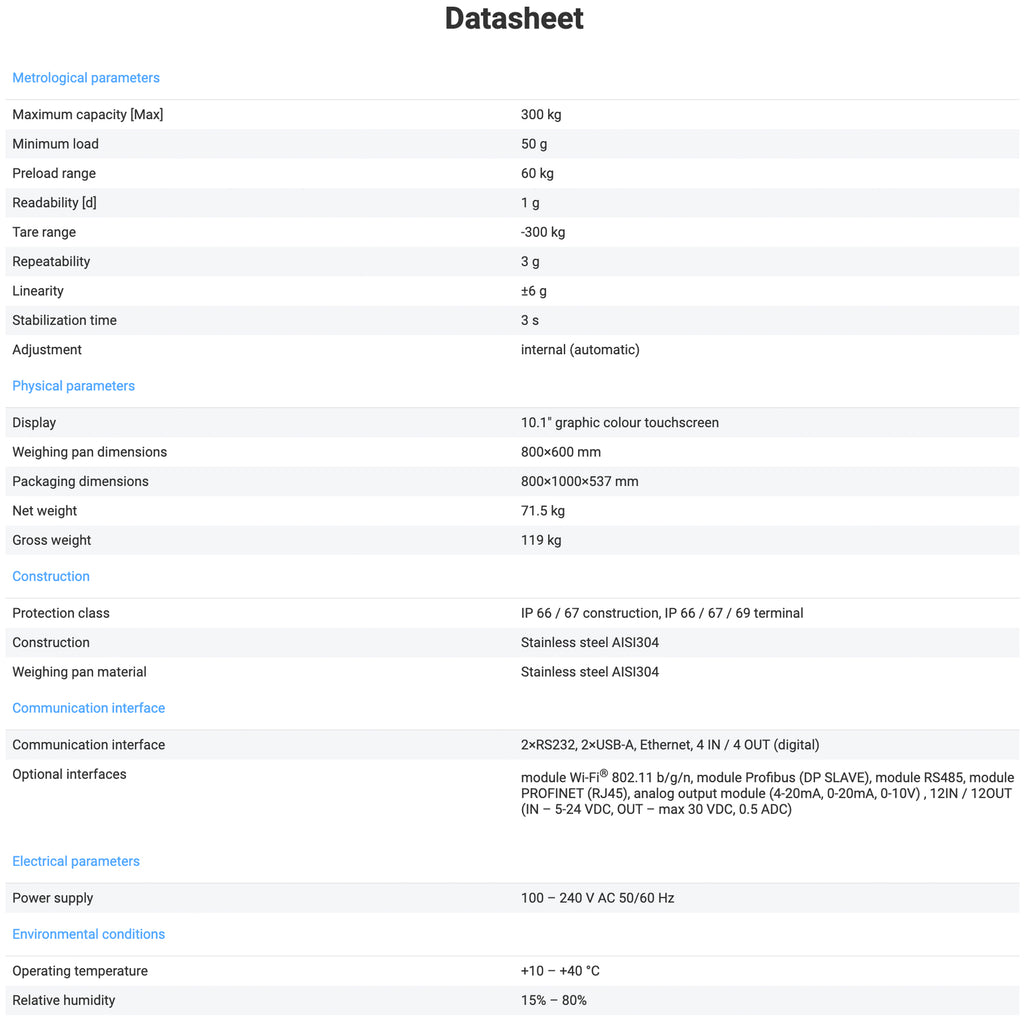Viewport: 1024px width, 1024px height.
Task: Click the Adjustment value internal (automatic)
Action: 580,350
